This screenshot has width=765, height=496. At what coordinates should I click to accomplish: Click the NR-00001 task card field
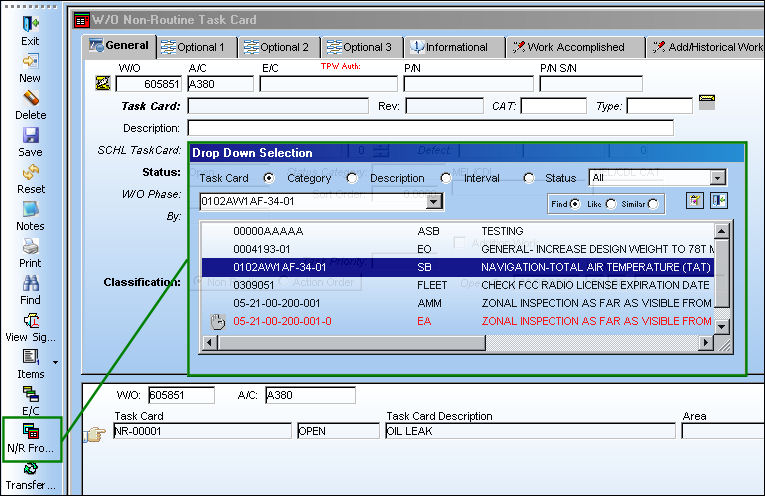pyautogui.click(x=202, y=431)
